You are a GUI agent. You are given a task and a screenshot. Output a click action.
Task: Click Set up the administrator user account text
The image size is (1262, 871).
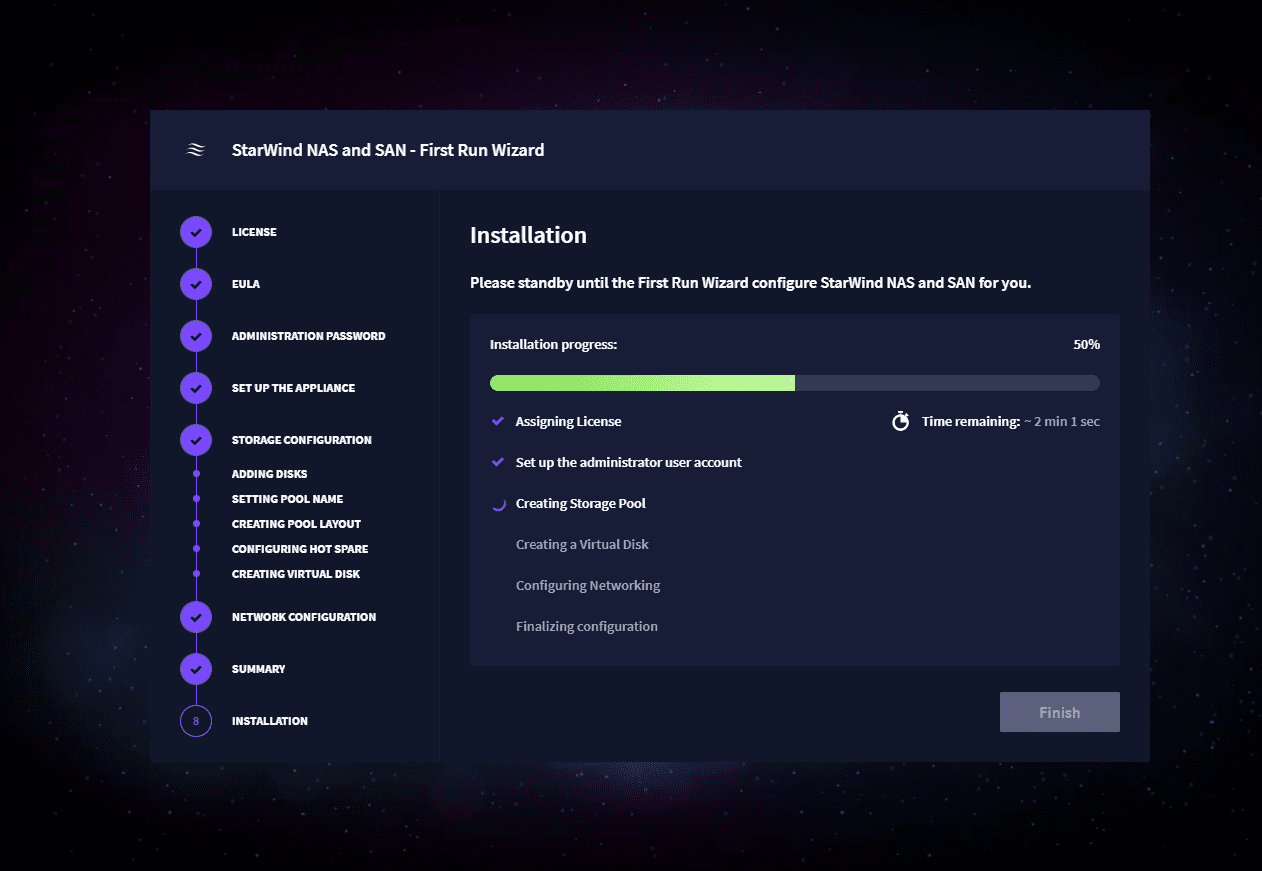pyautogui.click(x=629, y=463)
